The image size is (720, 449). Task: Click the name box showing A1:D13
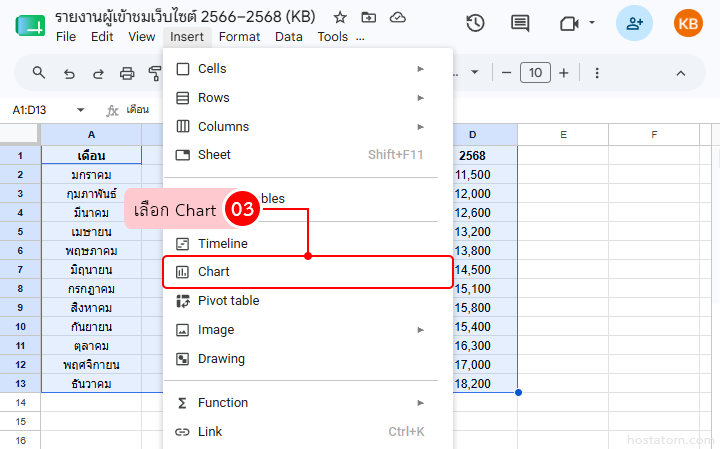point(29,110)
